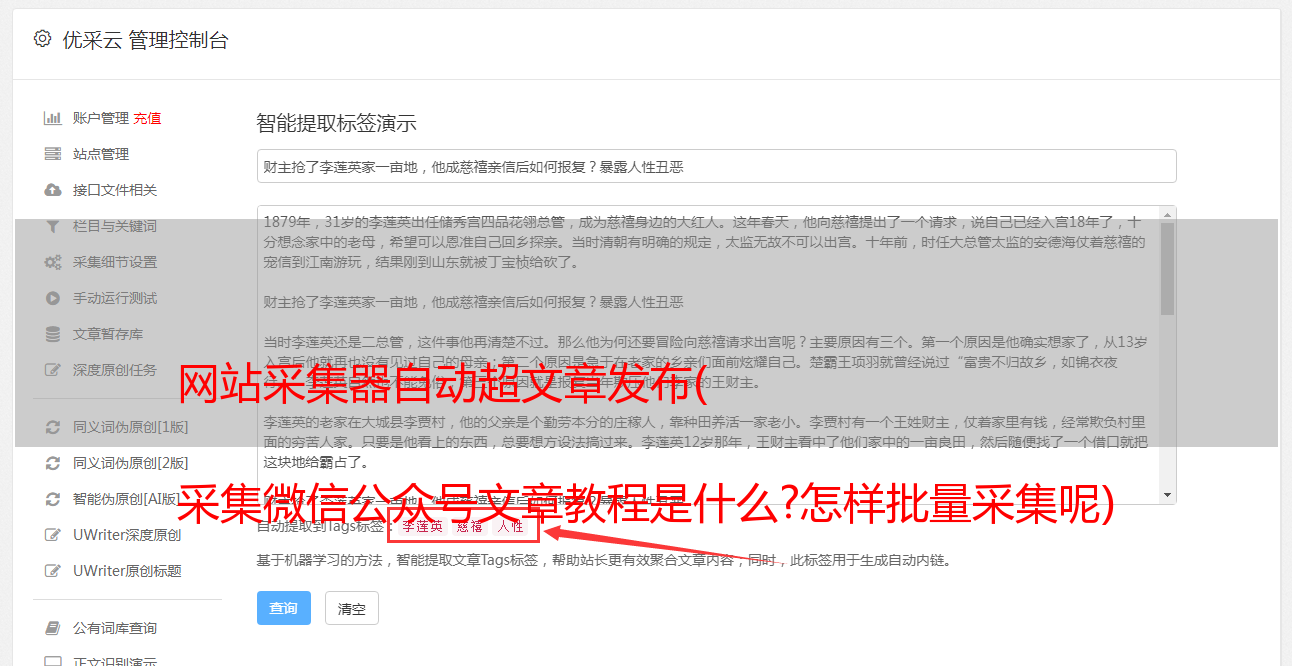Click the scroll-down arrow of article textarea
1292x666 pixels.
coord(1168,496)
